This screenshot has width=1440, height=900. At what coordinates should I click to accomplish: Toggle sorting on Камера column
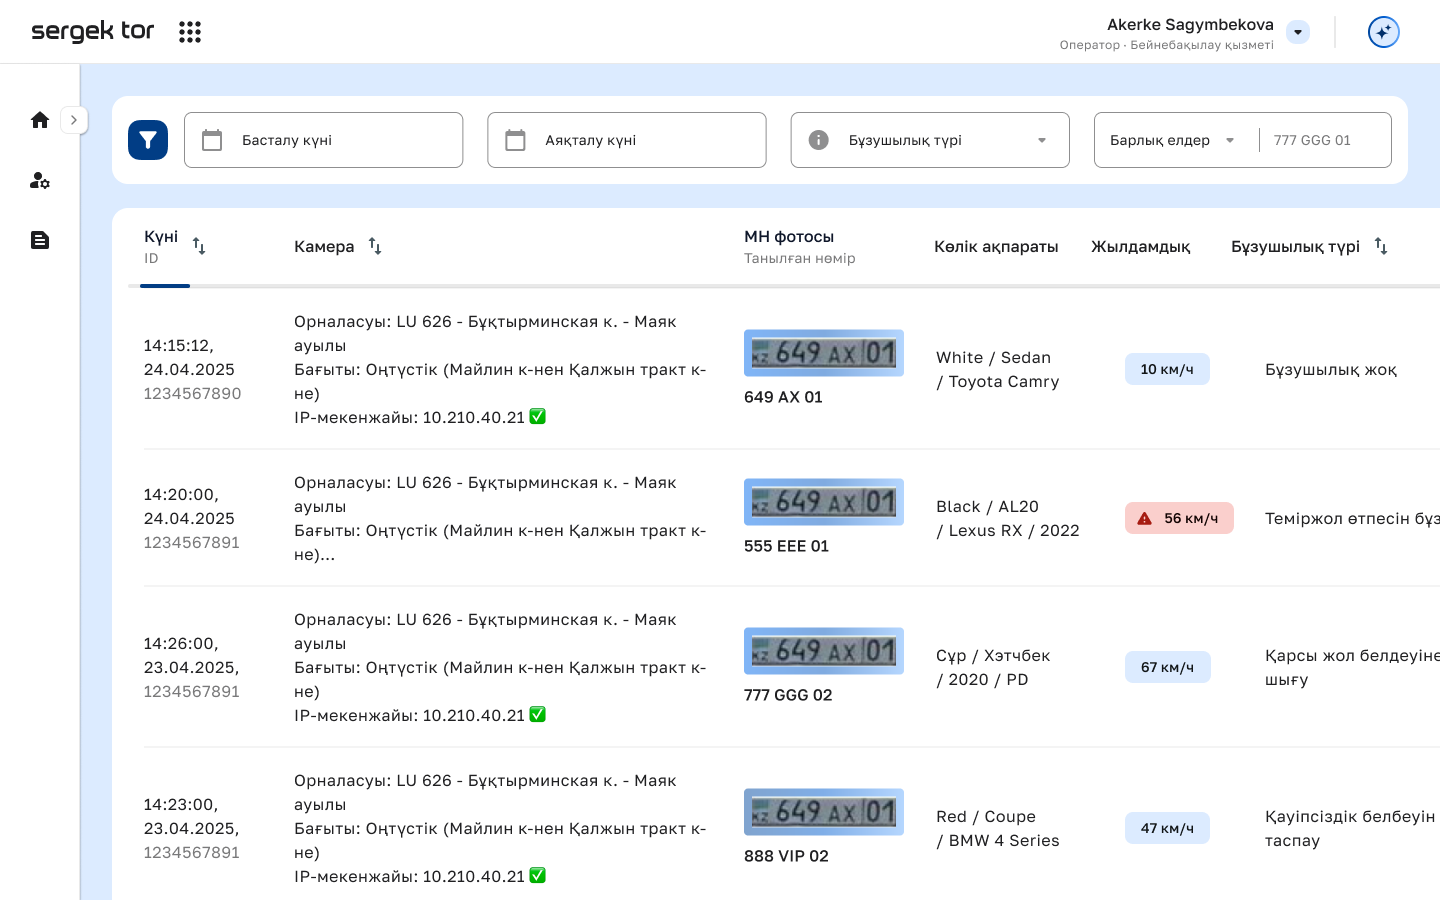[x=375, y=246]
